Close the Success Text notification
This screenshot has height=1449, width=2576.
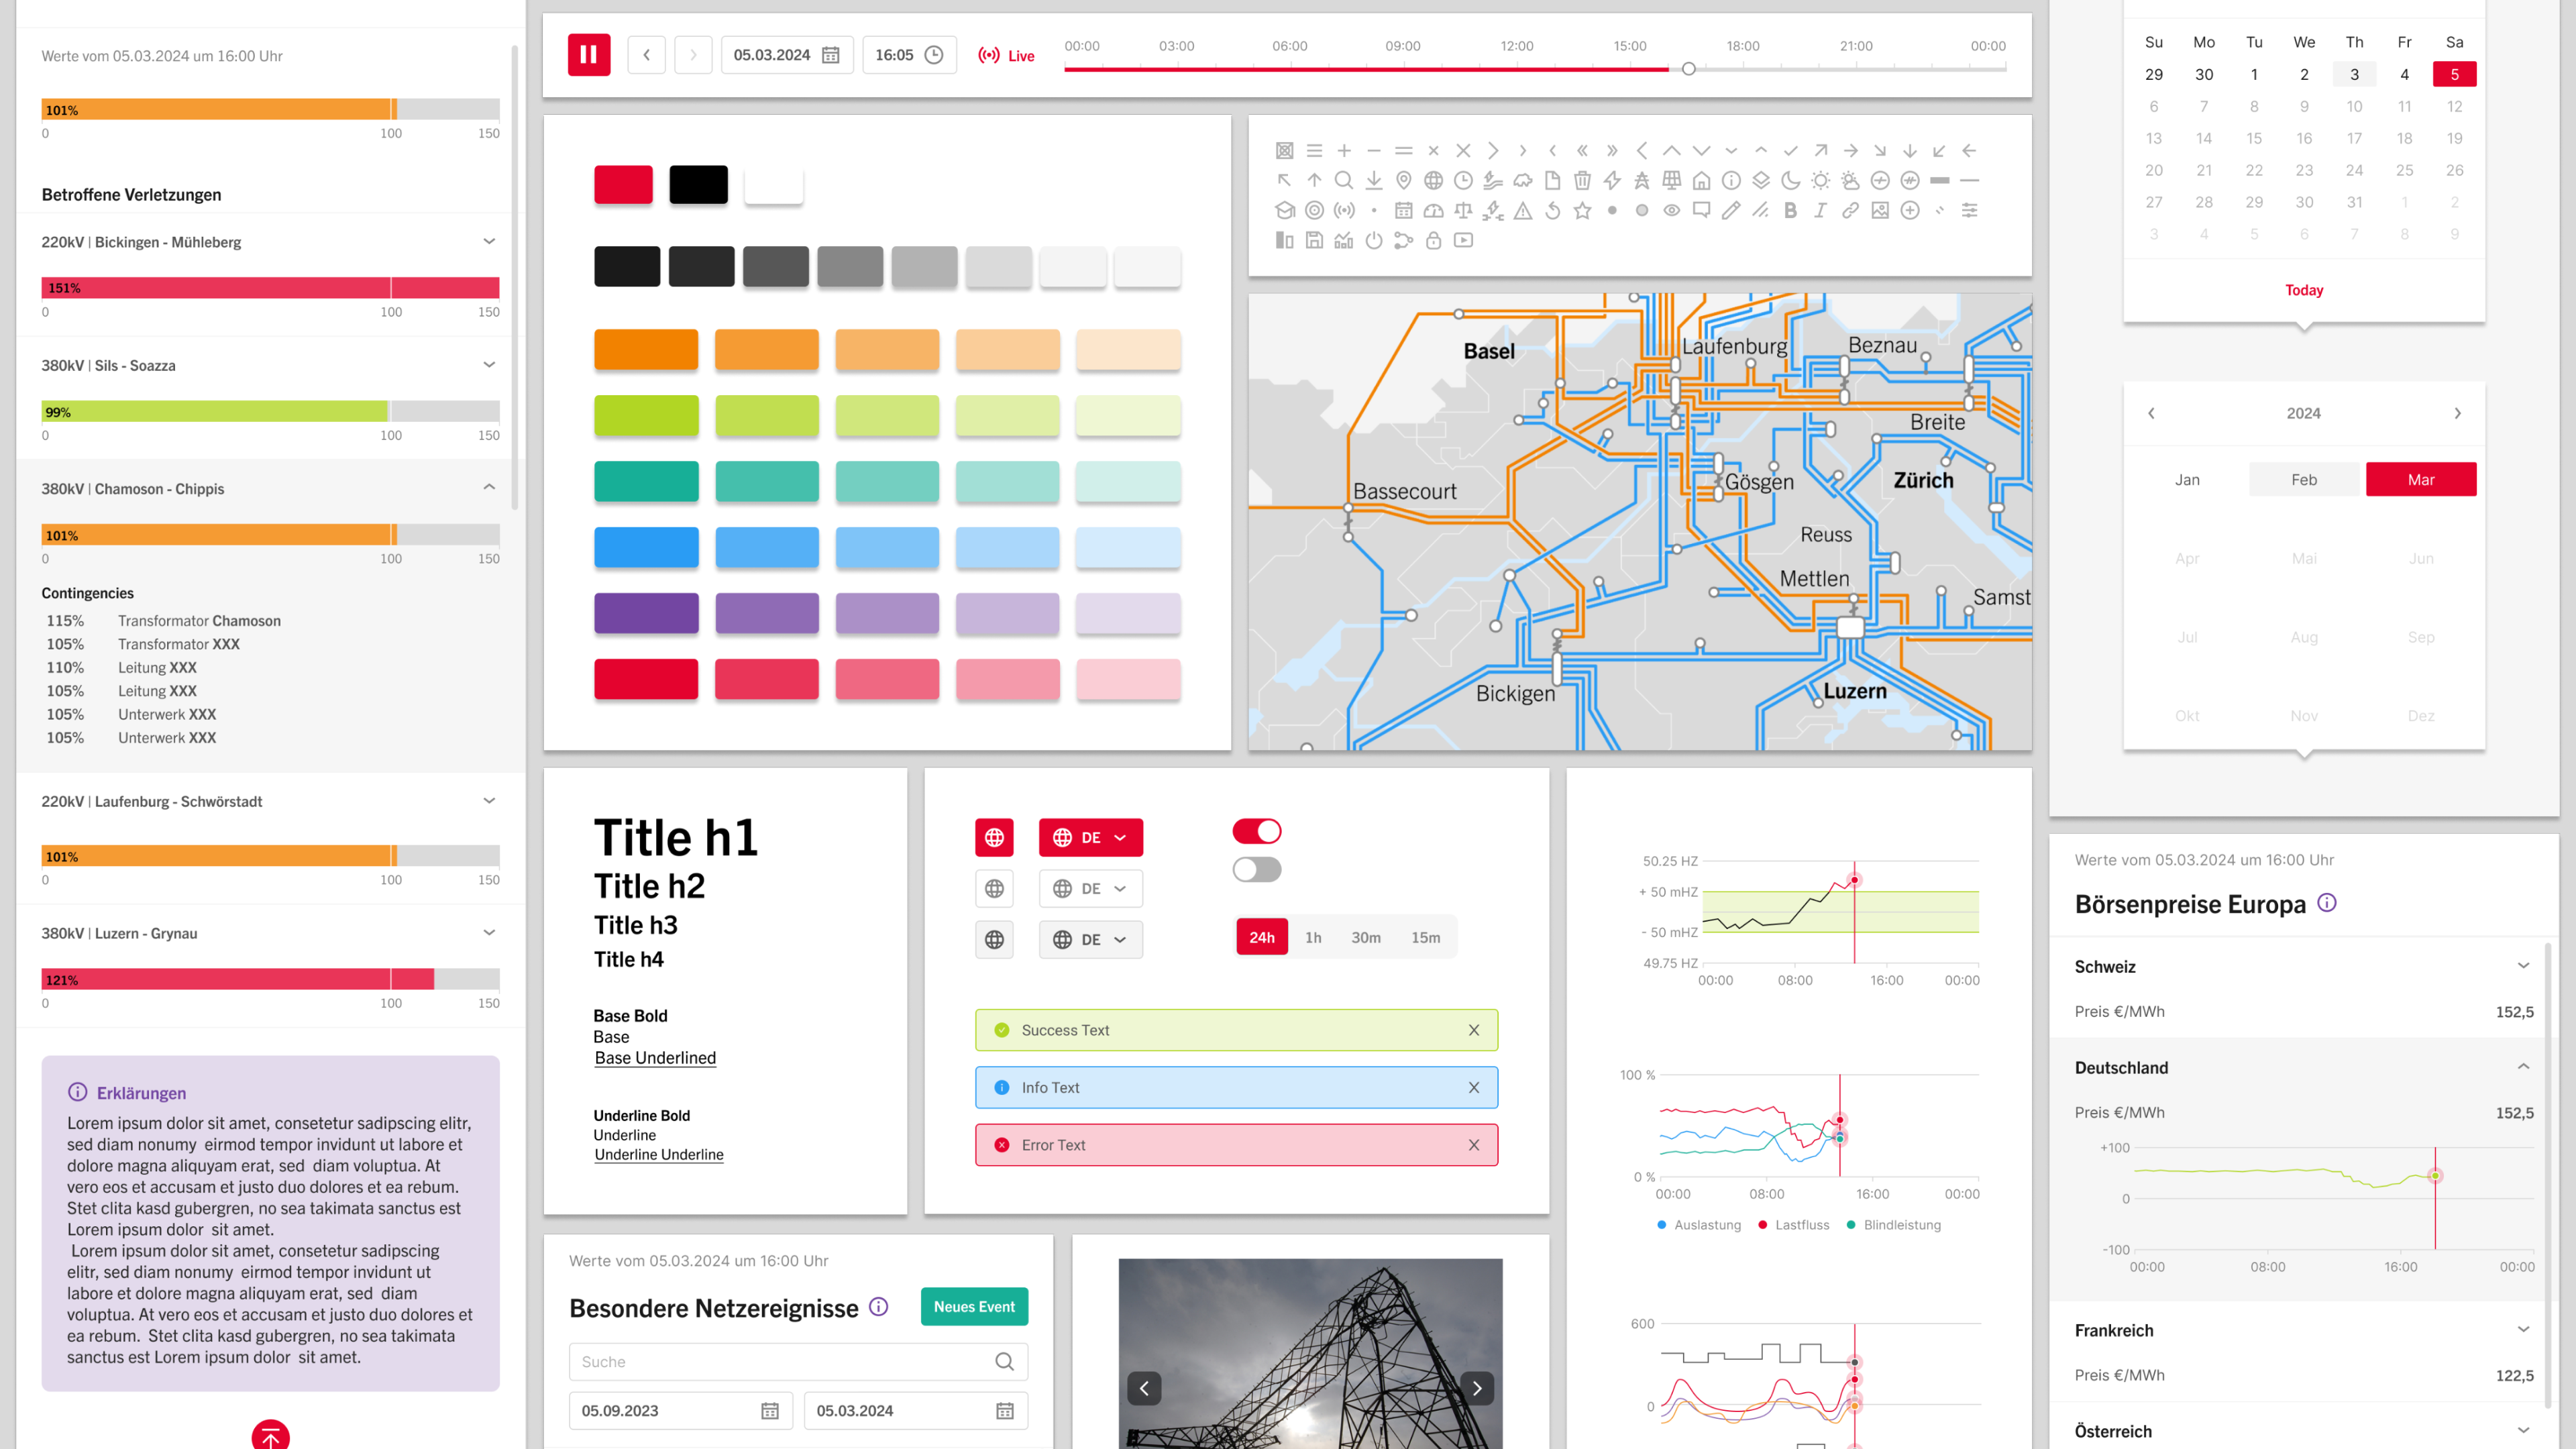point(1473,1030)
